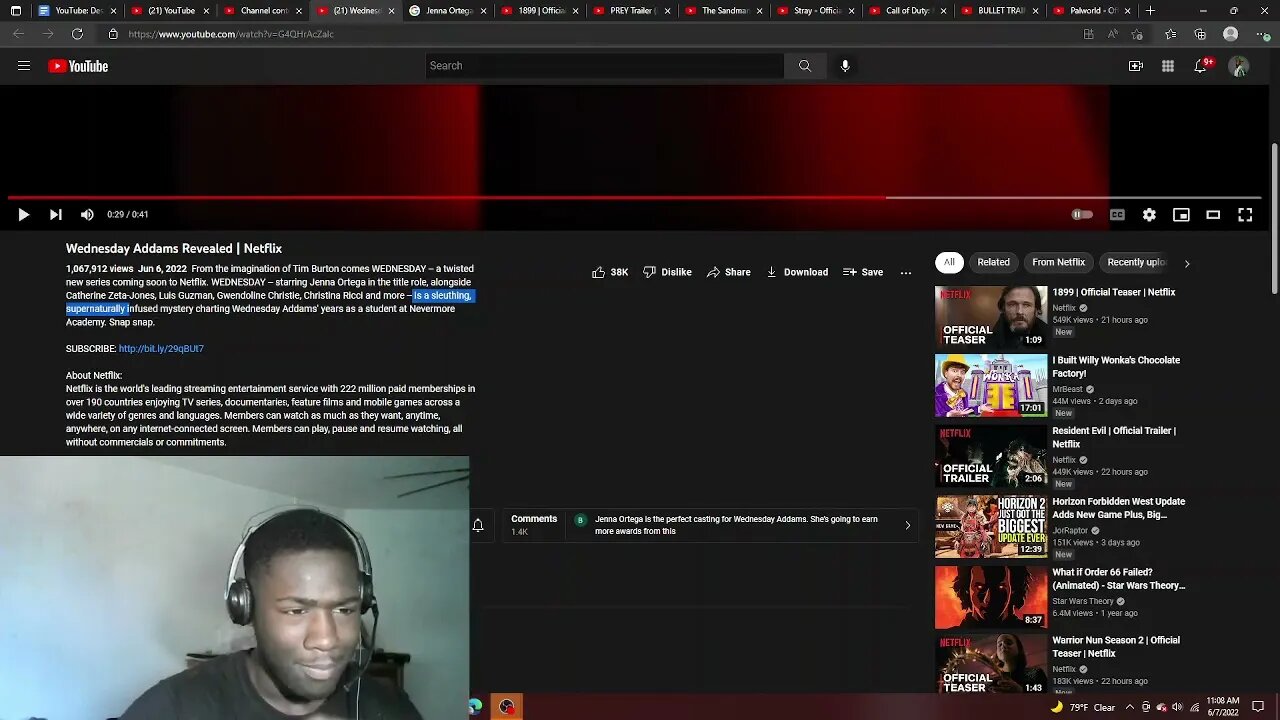Toggle closed captions
The image size is (1280, 720).
(1117, 214)
